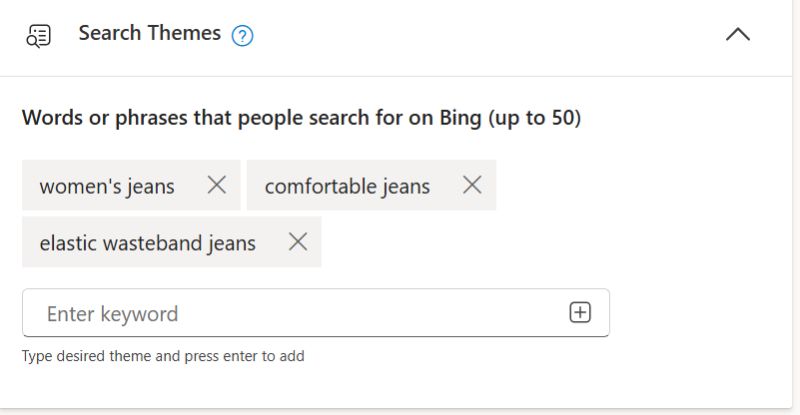Image resolution: width=800 pixels, height=415 pixels.
Task: Open the Search Themes help tooltip icon
Action: click(x=242, y=36)
